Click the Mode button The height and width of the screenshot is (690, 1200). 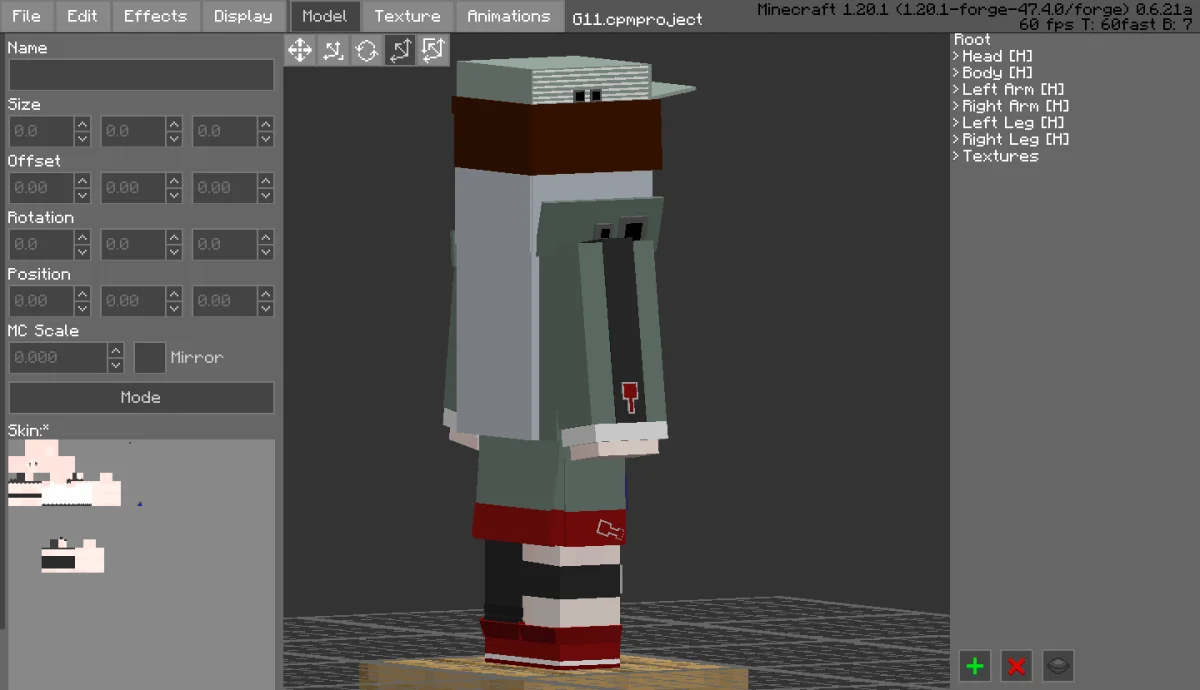point(141,397)
